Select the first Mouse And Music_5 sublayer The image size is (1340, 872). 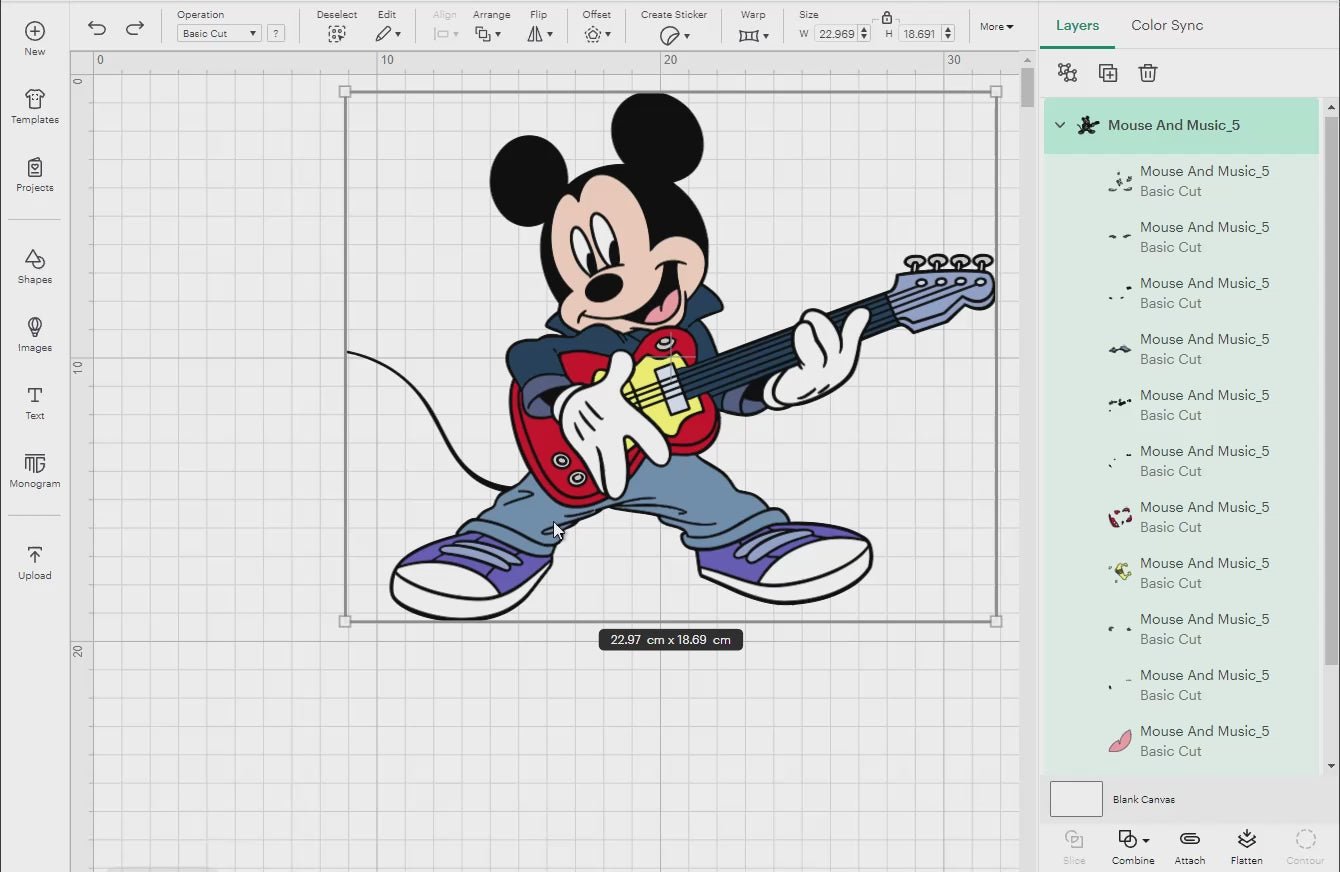click(1181, 181)
